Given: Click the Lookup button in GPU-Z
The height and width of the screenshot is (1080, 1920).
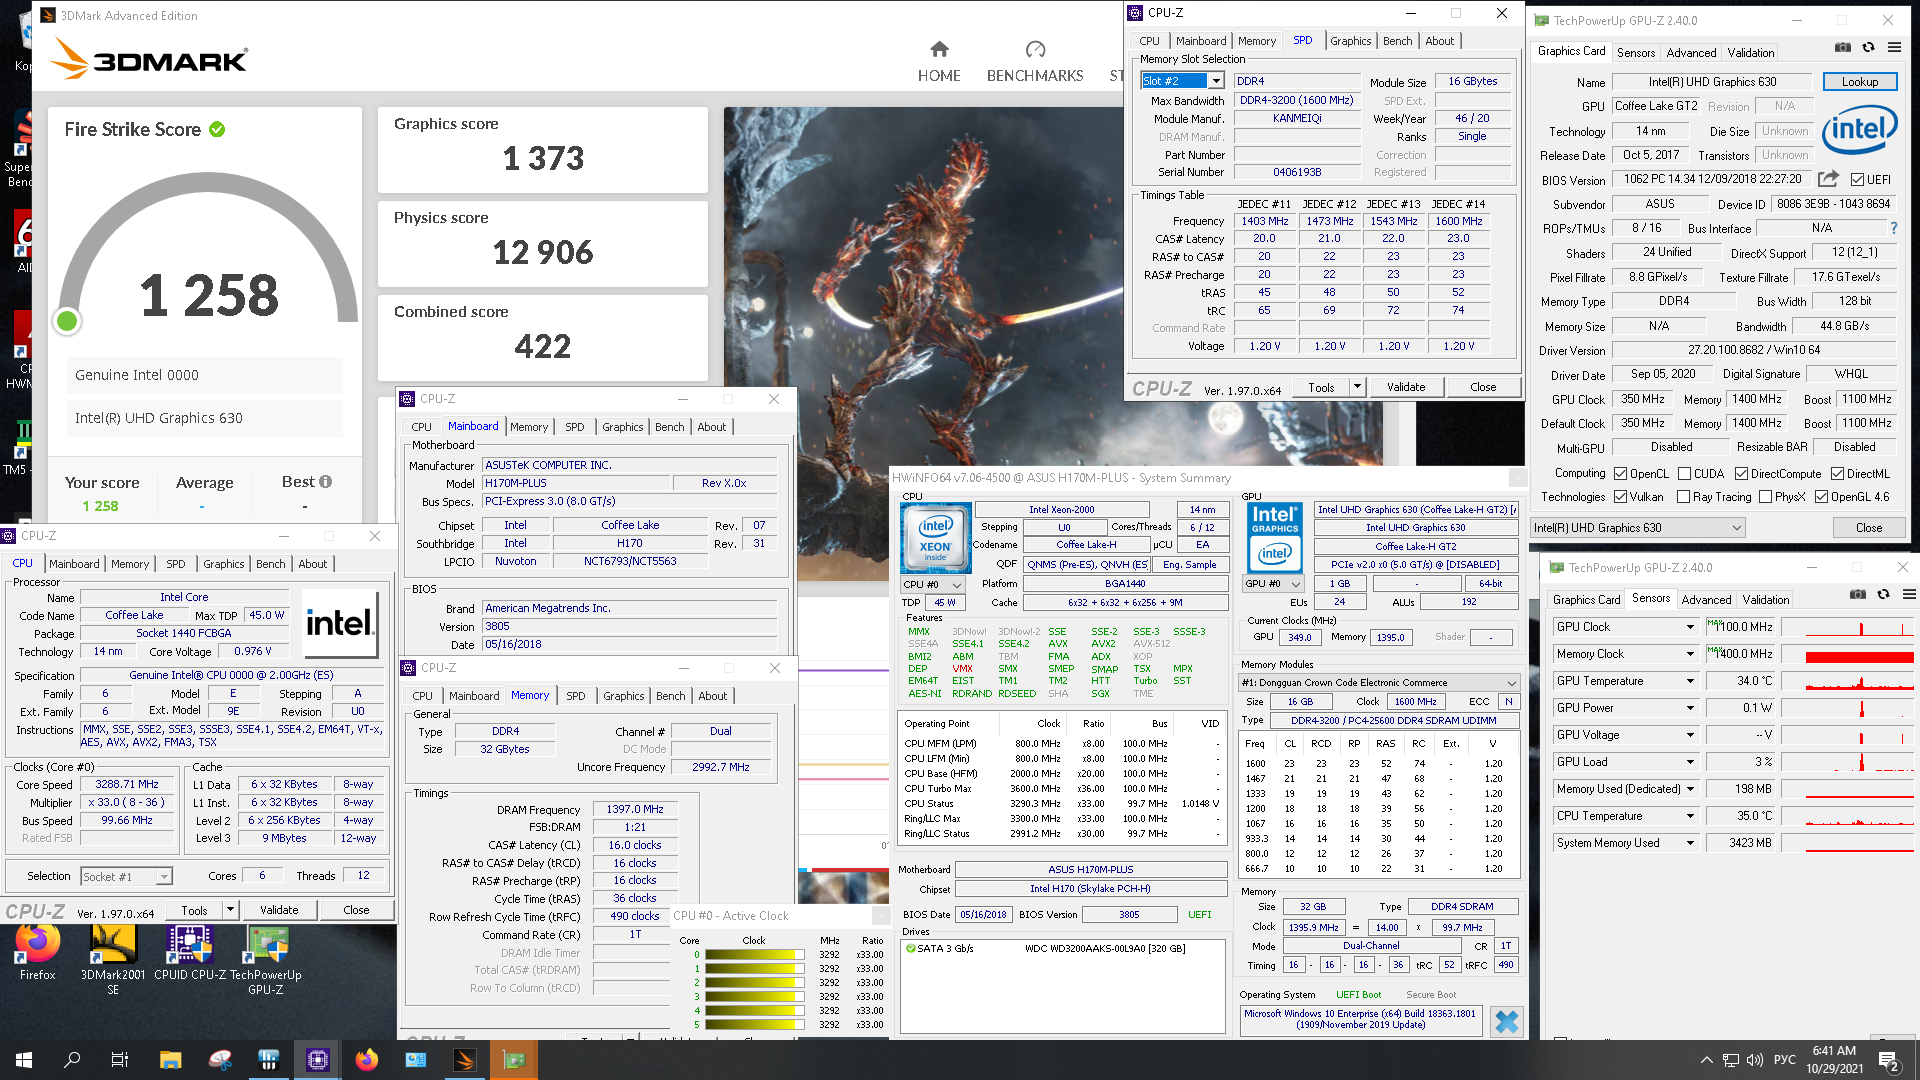Looking at the screenshot, I should click(1859, 82).
